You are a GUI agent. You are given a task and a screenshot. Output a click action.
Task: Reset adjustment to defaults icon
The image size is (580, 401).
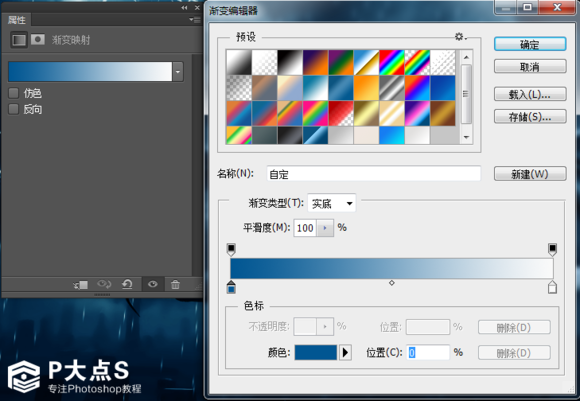coord(127,284)
